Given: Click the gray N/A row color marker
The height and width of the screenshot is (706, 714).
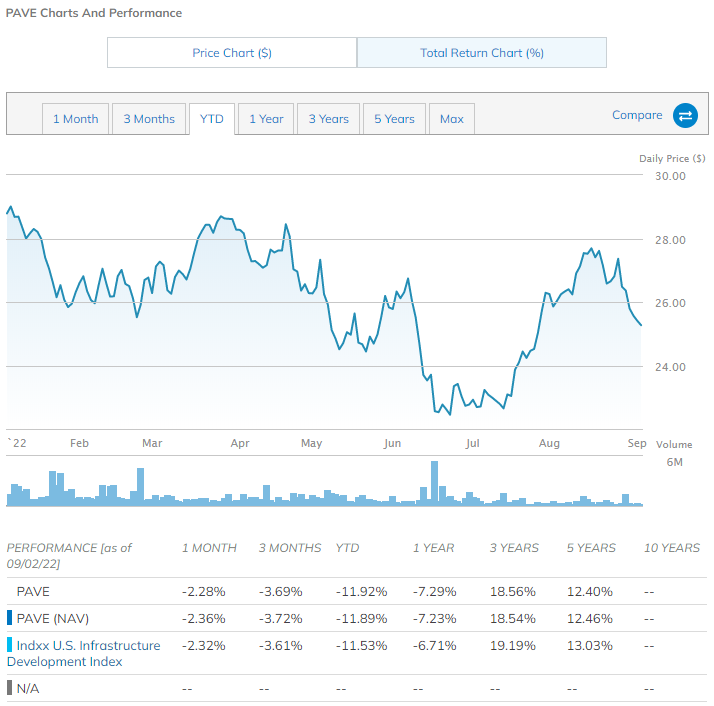Looking at the screenshot, I should [10, 688].
